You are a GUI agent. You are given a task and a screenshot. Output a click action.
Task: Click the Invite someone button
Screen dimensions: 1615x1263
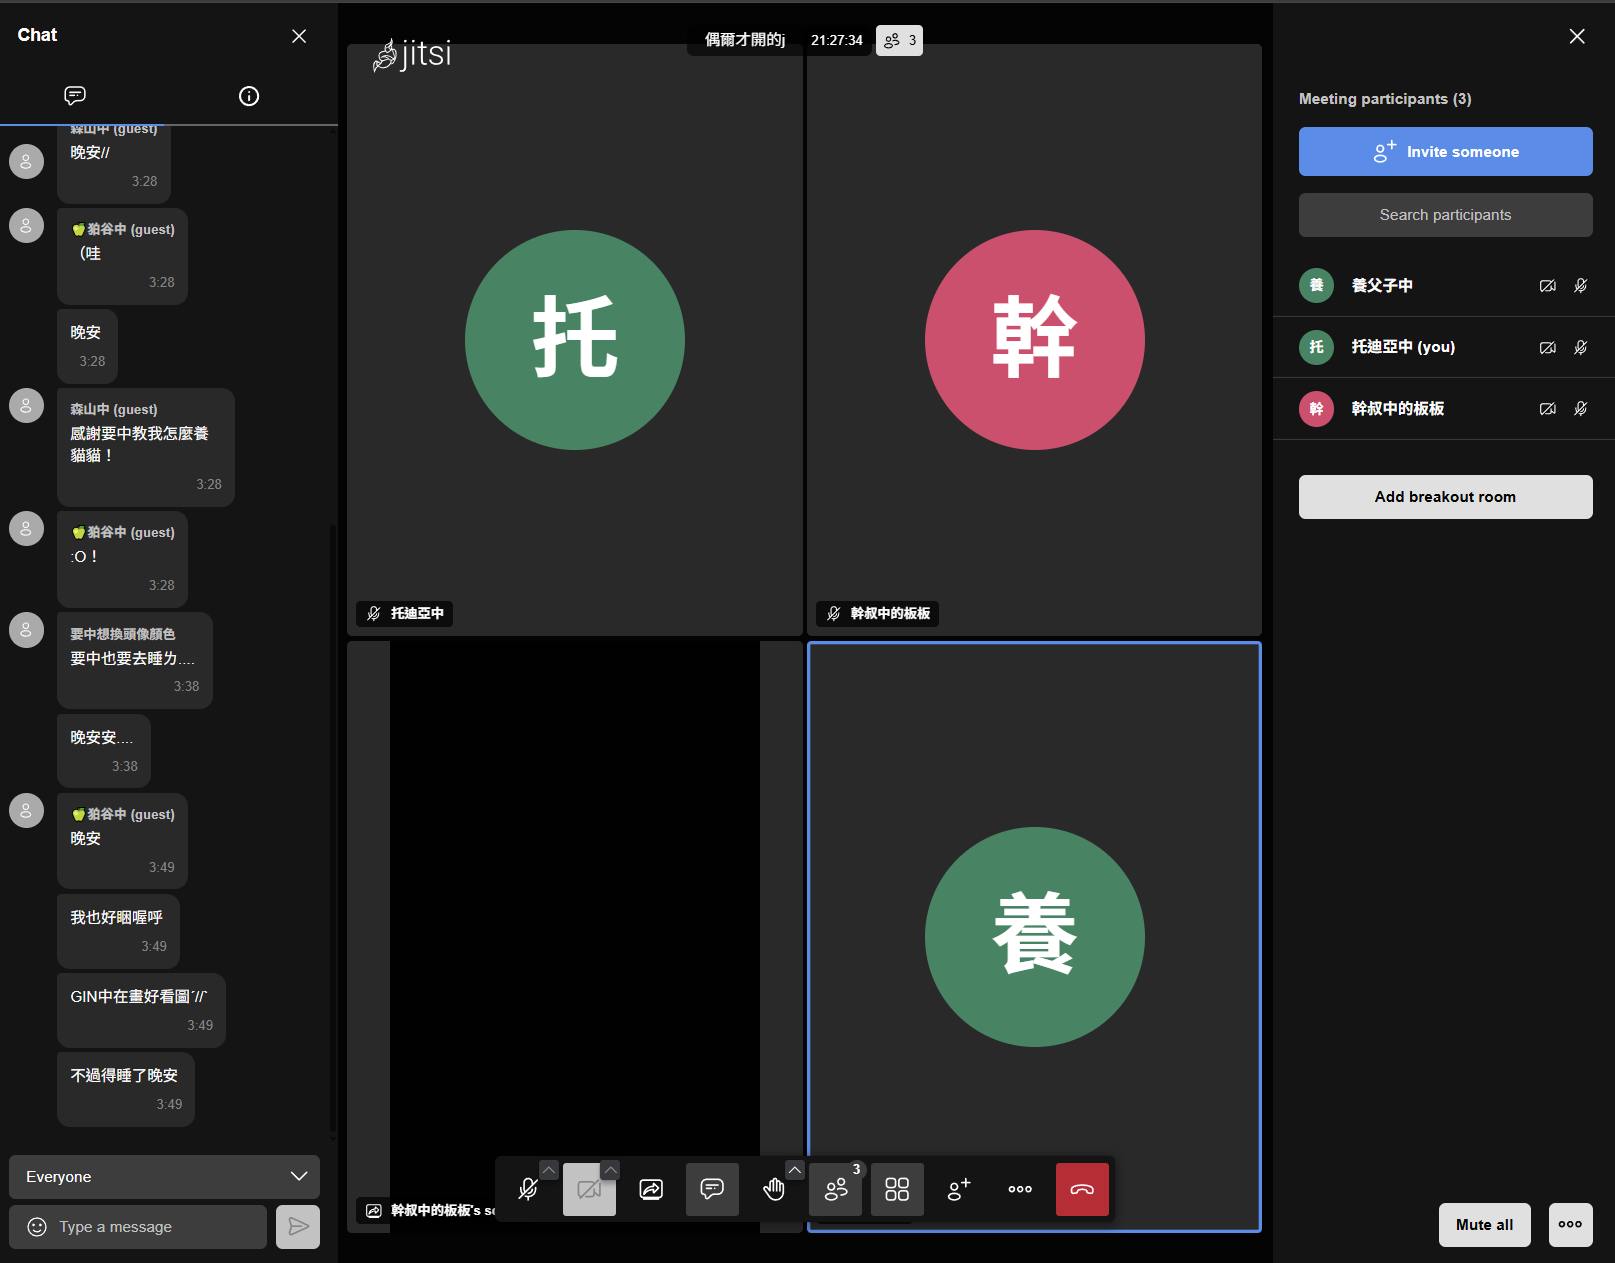point(1445,152)
